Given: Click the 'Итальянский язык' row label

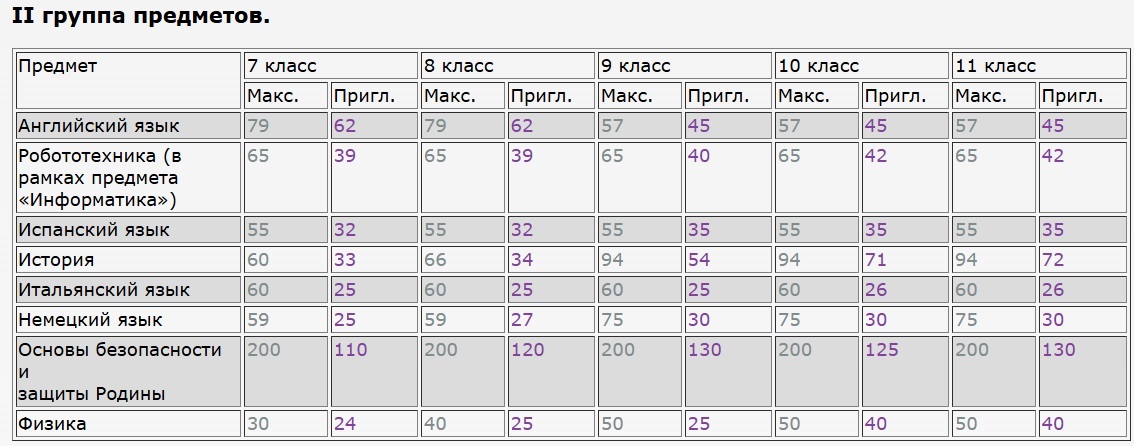Looking at the screenshot, I should pyautogui.click(x=104, y=290).
